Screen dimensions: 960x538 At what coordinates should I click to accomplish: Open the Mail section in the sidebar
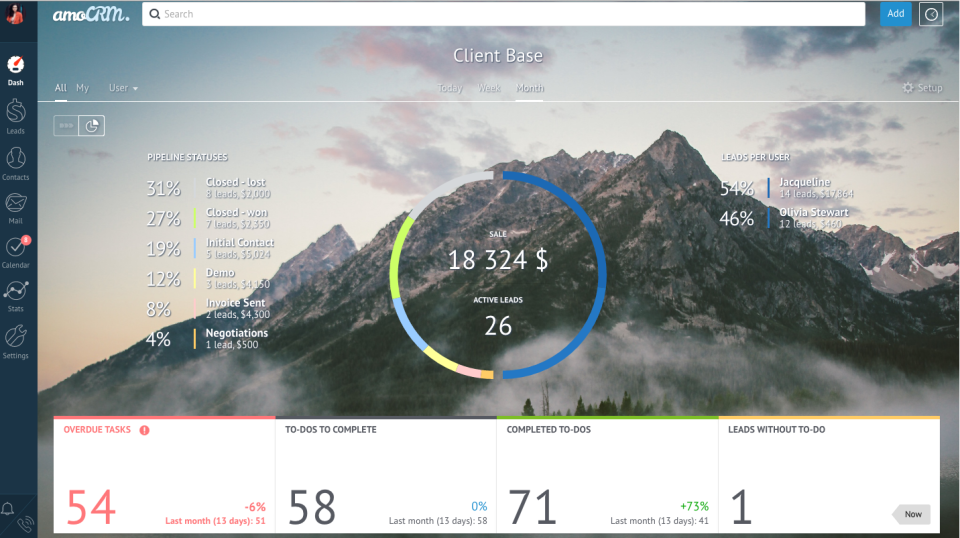15,208
